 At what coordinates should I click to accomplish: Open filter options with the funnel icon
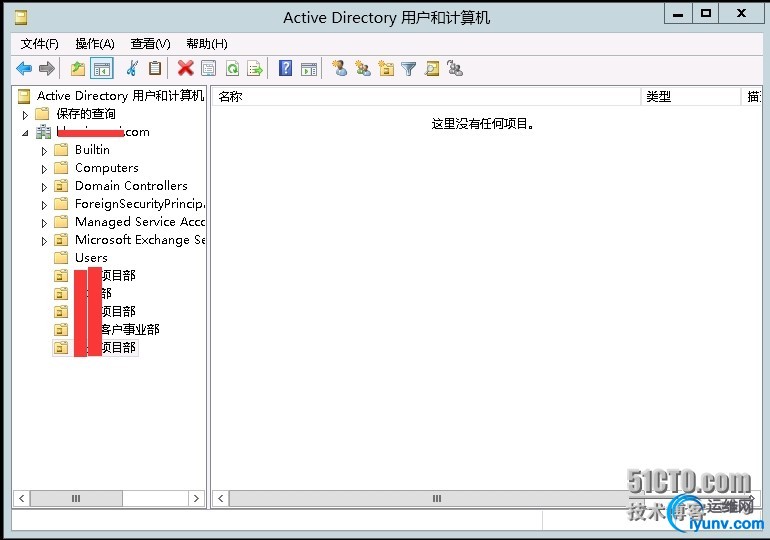coord(409,69)
